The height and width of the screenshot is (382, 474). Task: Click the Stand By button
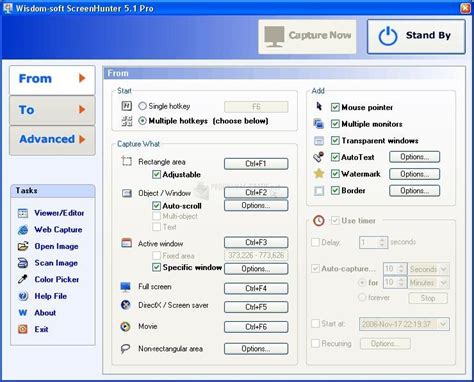tap(416, 36)
